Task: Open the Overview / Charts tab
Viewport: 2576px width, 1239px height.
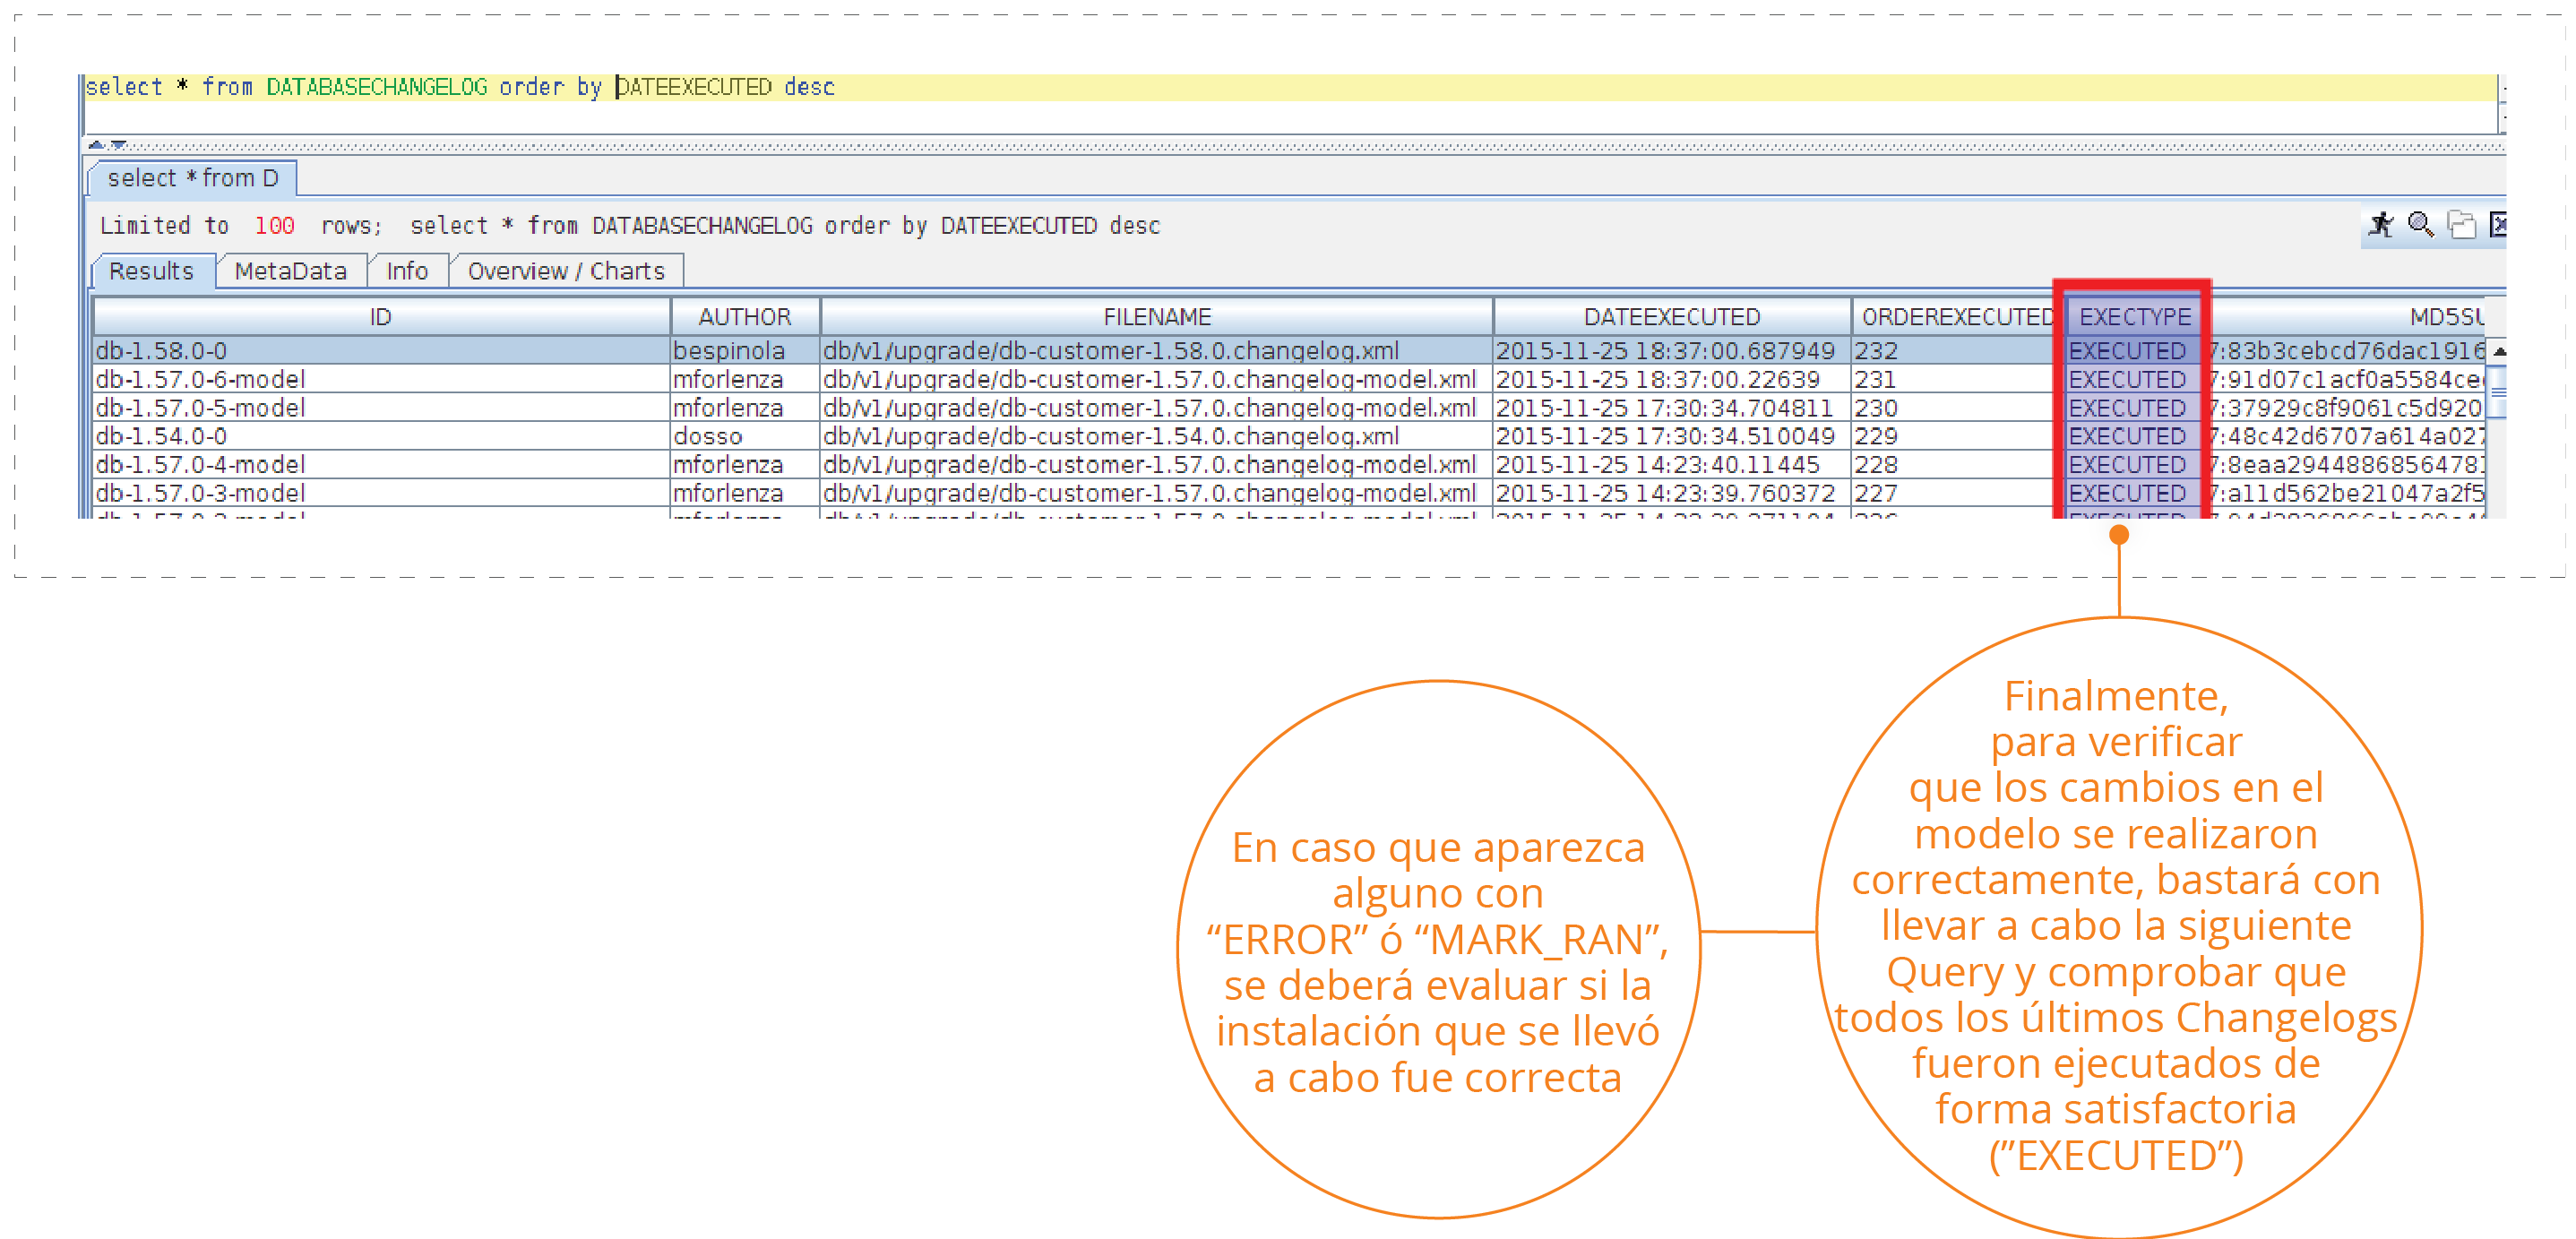Action: click(x=565, y=271)
